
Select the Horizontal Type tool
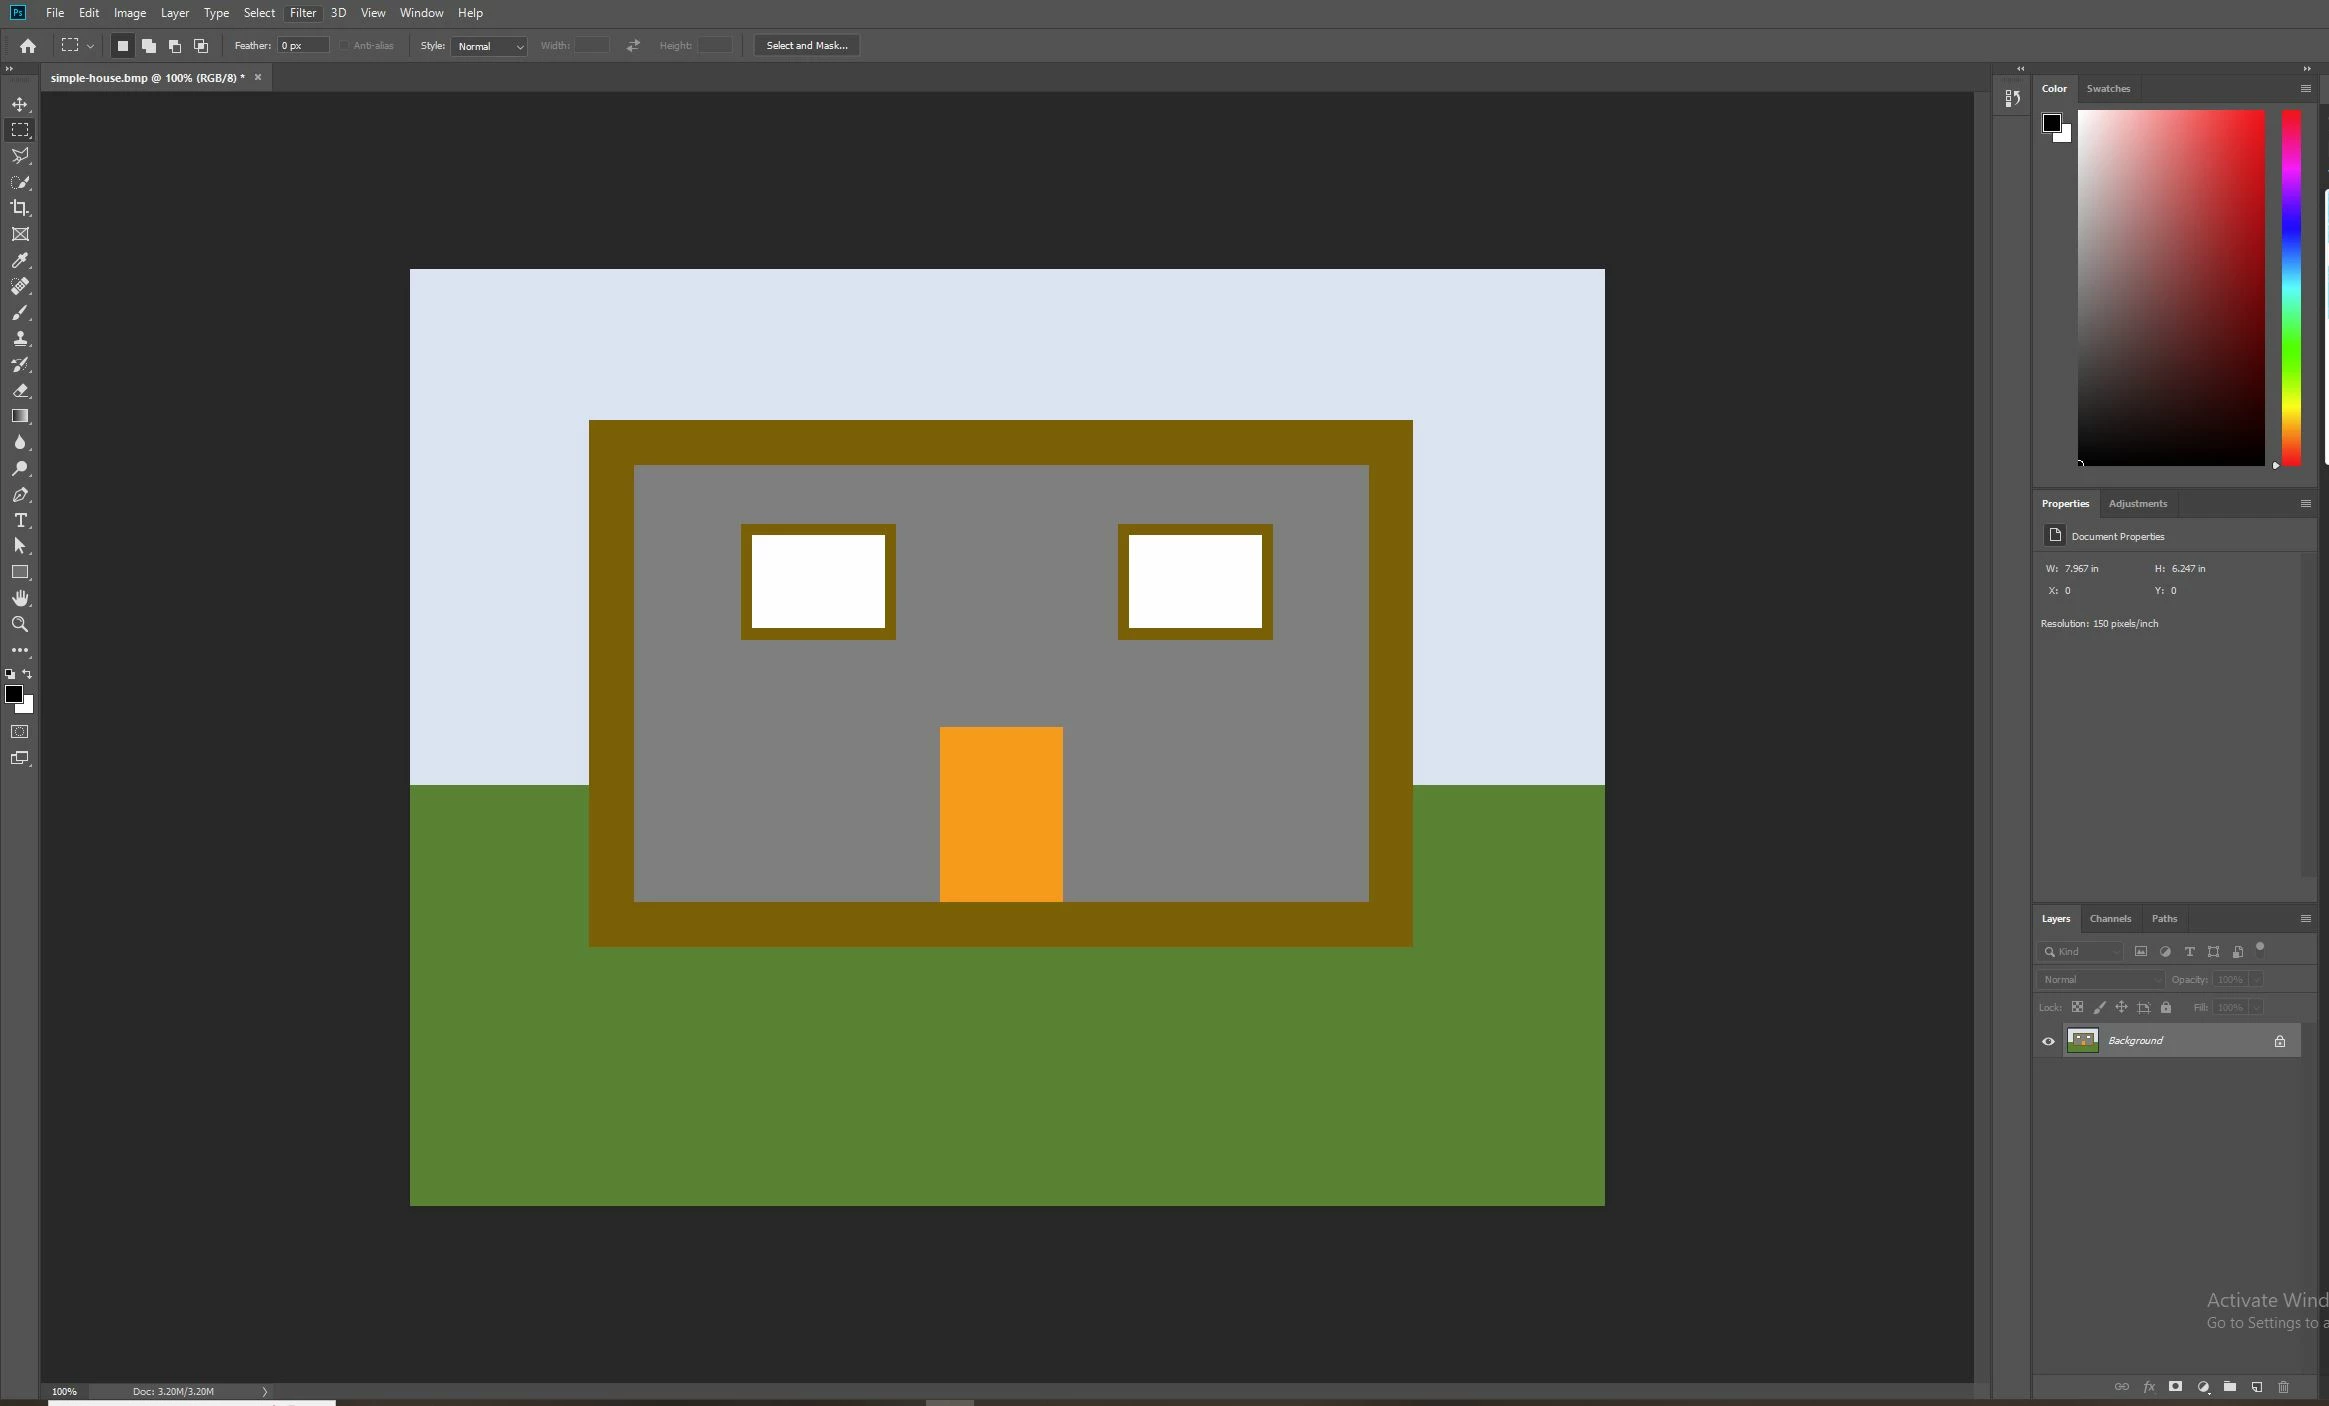pos(20,520)
